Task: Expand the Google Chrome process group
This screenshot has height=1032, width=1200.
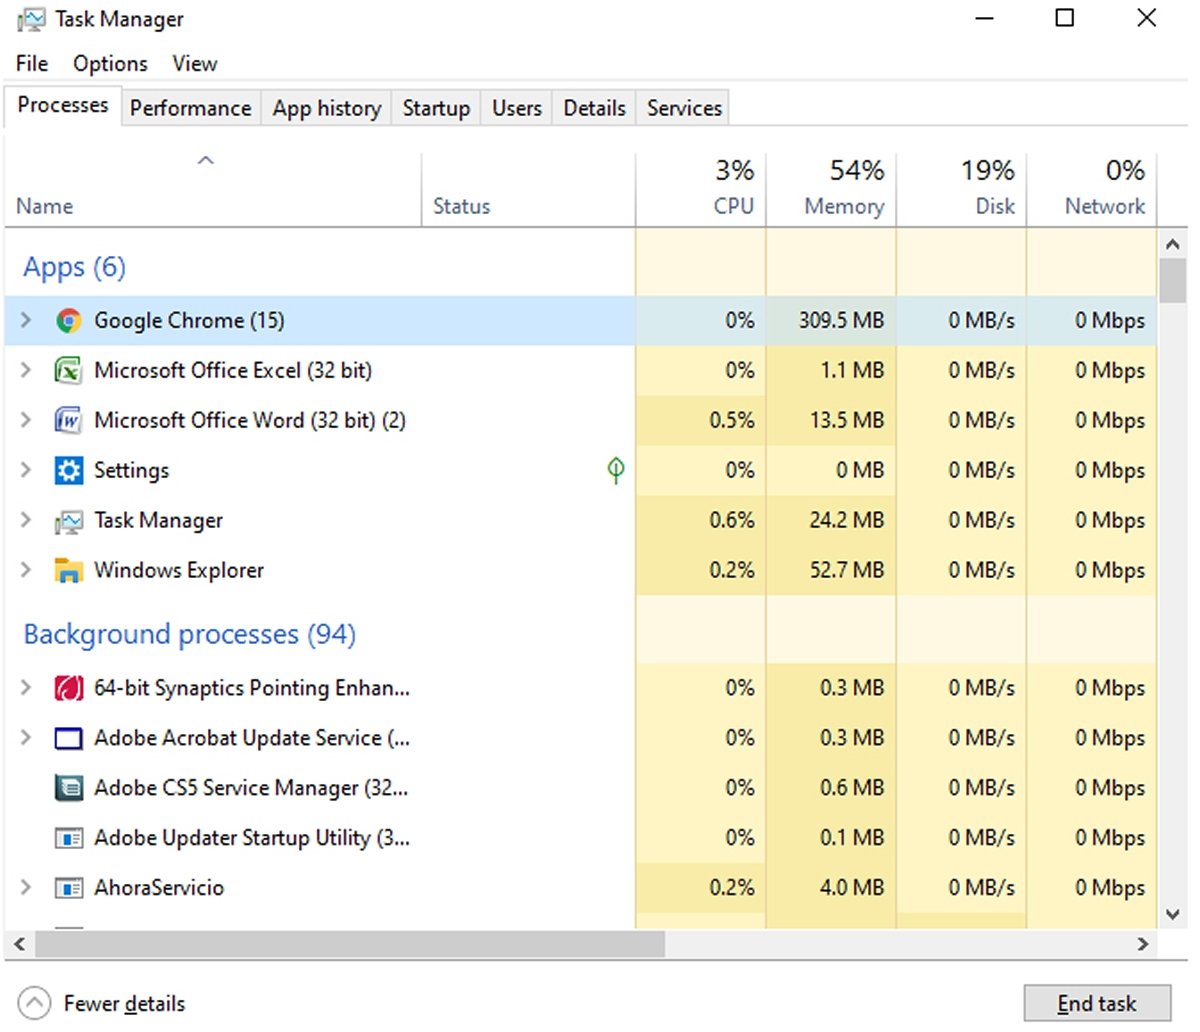Action: [26, 320]
